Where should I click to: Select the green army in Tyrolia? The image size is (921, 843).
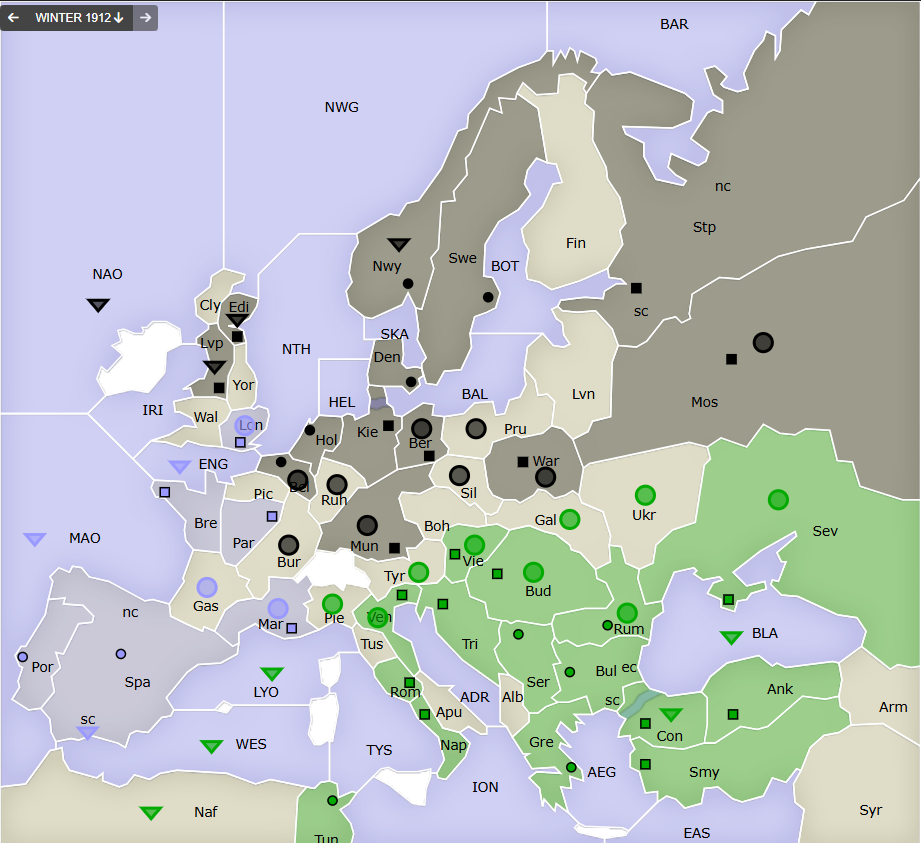tap(418, 572)
